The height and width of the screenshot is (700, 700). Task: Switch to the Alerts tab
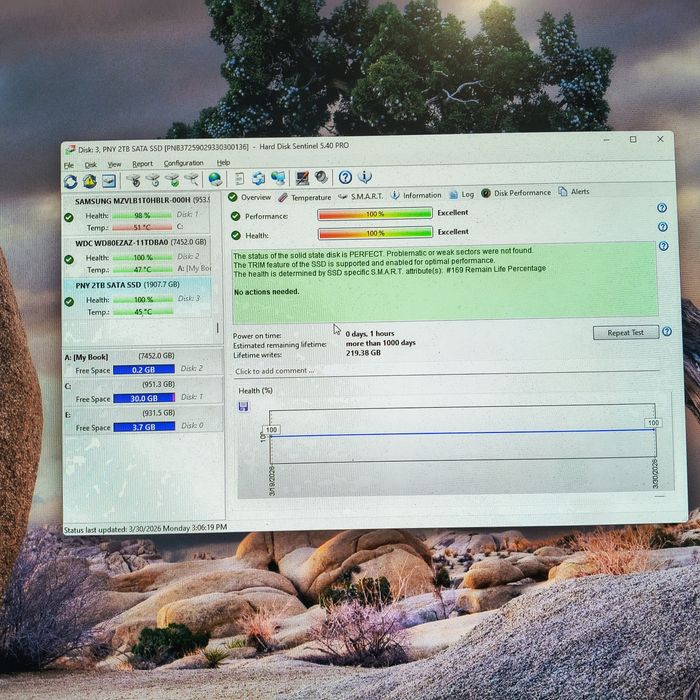[x=574, y=192]
